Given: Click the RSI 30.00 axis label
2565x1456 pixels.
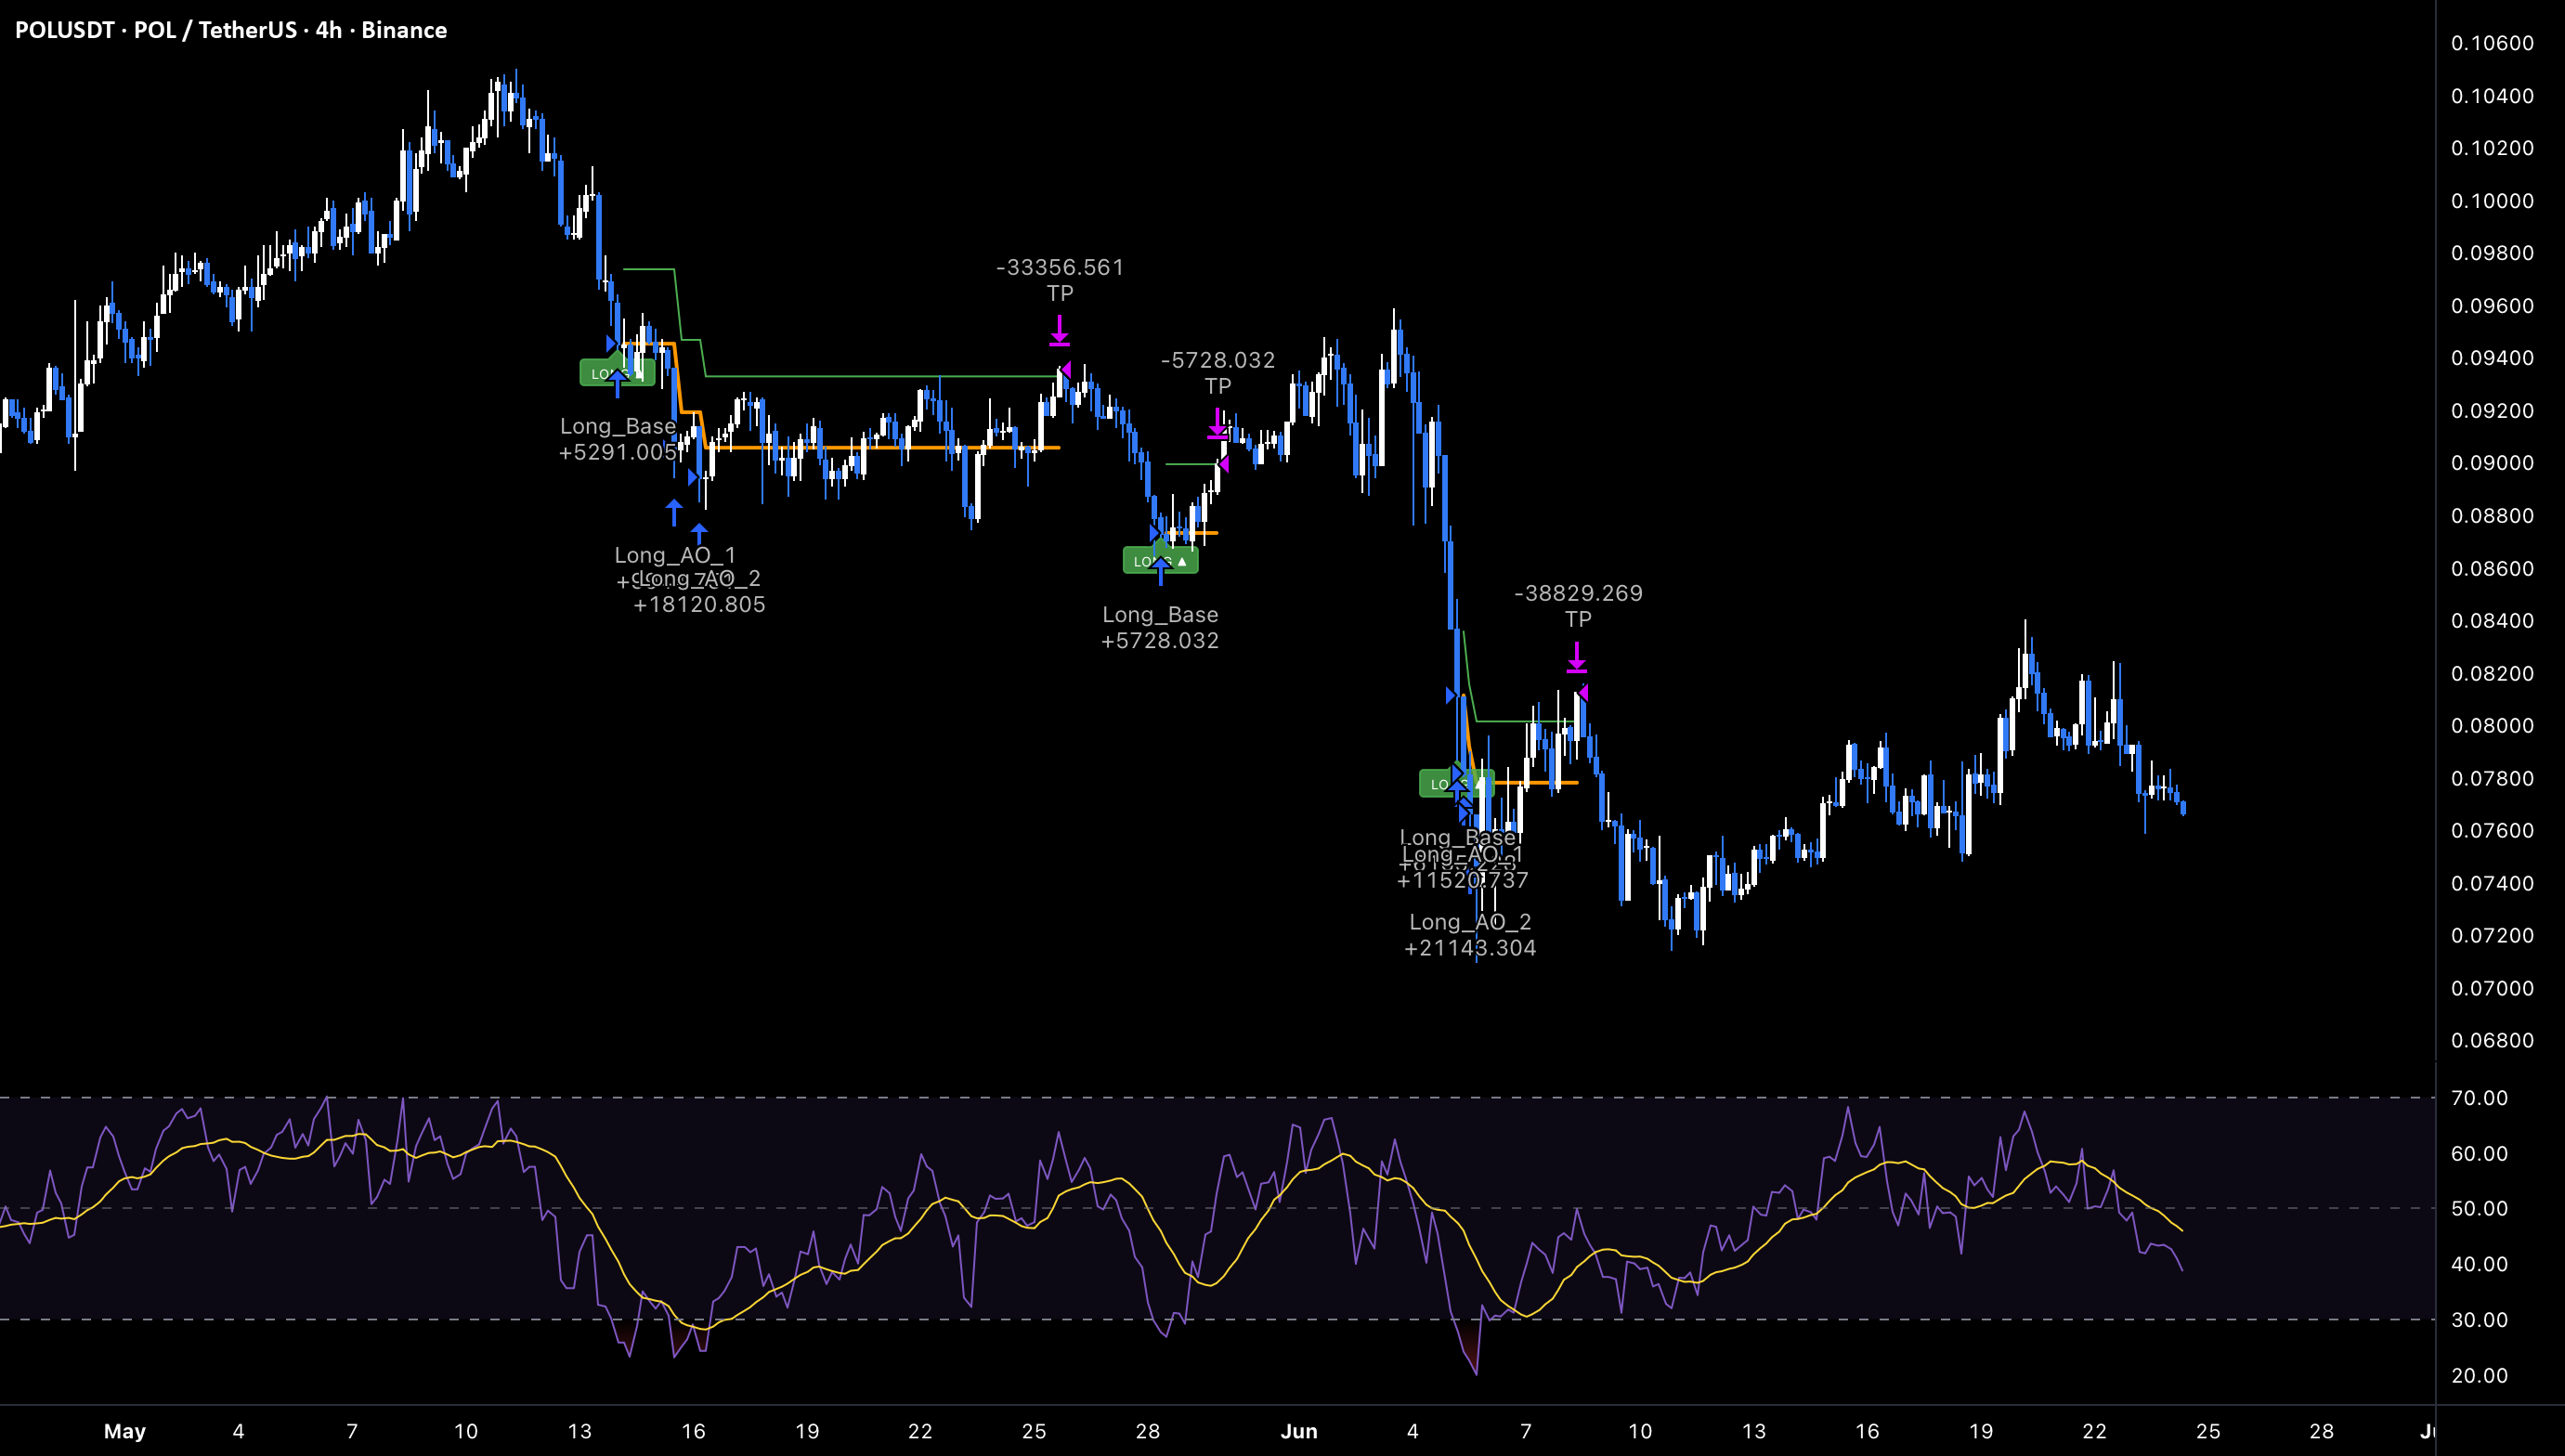Looking at the screenshot, I should (2479, 1320).
